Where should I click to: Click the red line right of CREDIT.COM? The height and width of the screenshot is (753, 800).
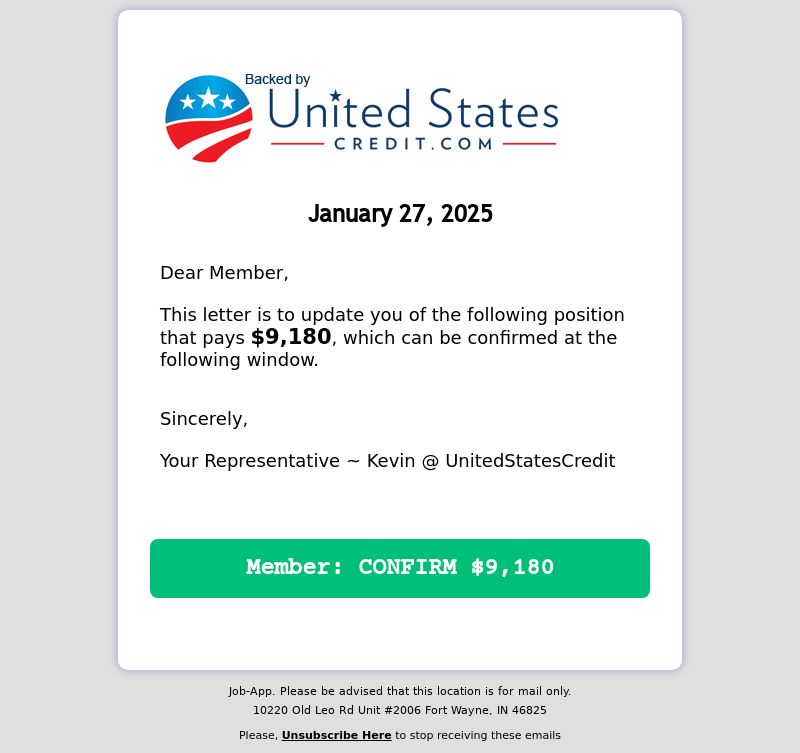click(529, 144)
